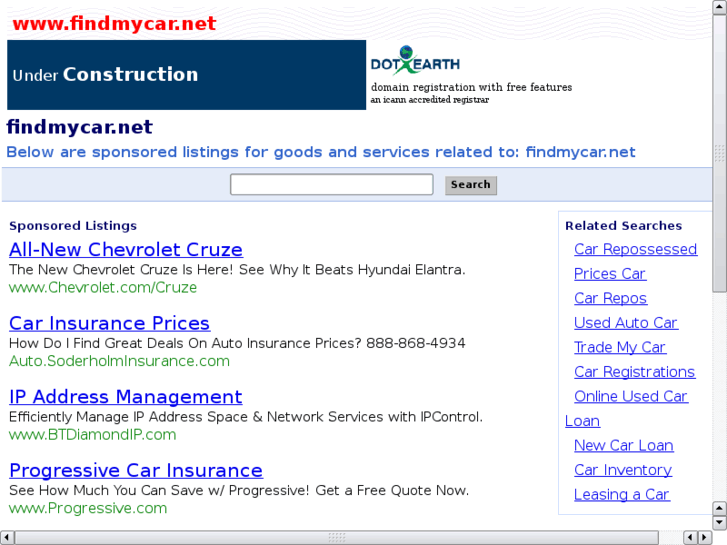Click the Chevrolet Cruze listing description text
Viewport: 727px width, 545px height.
click(237, 269)
